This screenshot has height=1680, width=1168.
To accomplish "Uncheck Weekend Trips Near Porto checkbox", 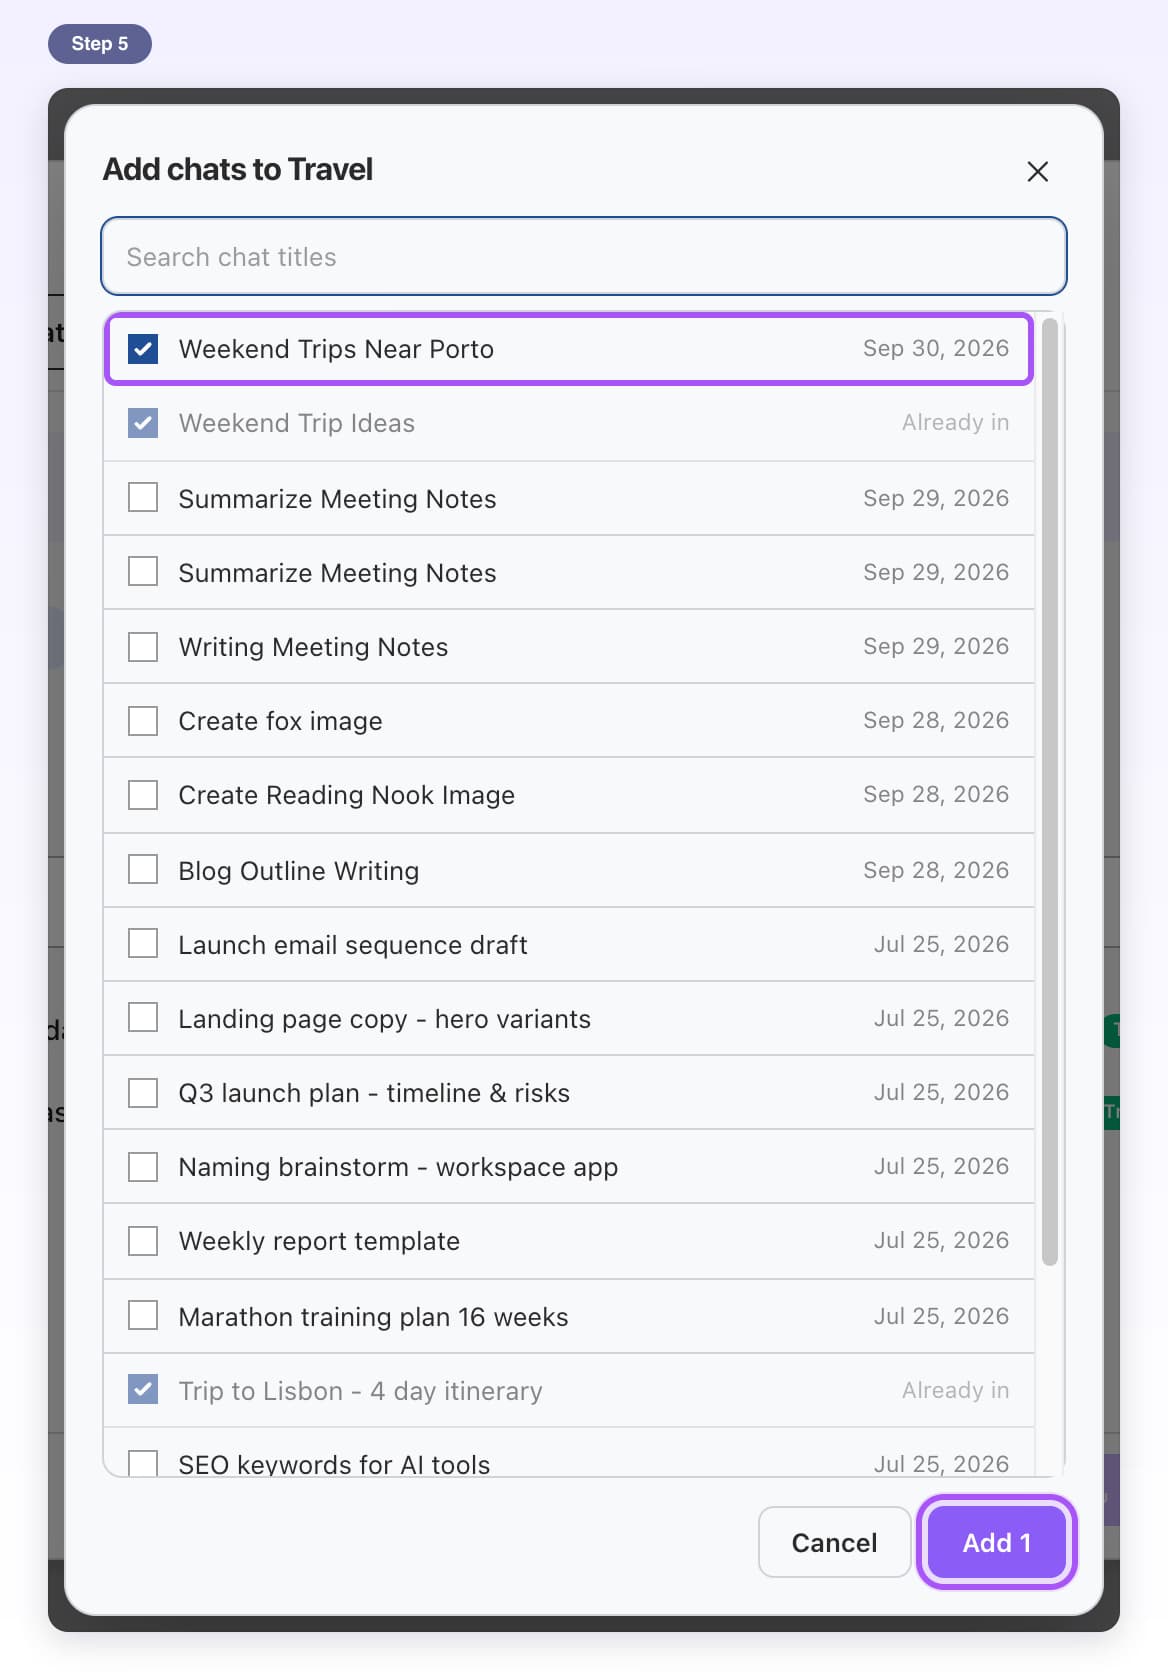I will click(x=143, y=349).
